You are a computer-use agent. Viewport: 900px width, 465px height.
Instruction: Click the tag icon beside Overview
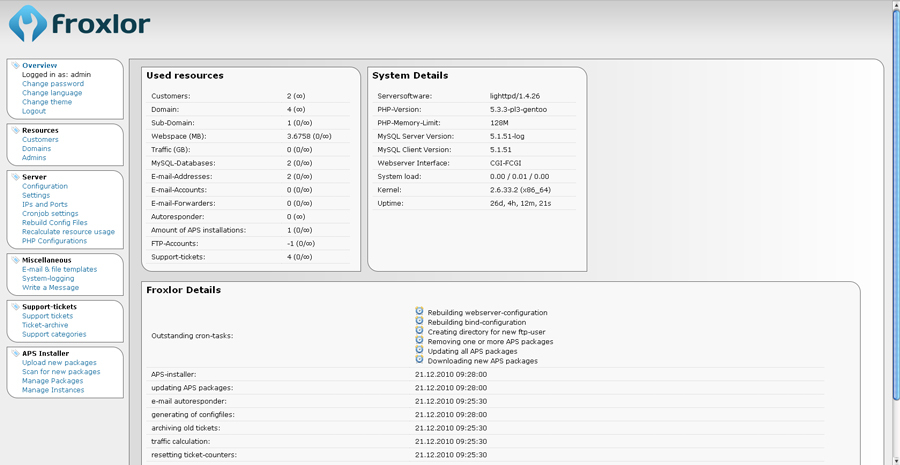point(15,65)
